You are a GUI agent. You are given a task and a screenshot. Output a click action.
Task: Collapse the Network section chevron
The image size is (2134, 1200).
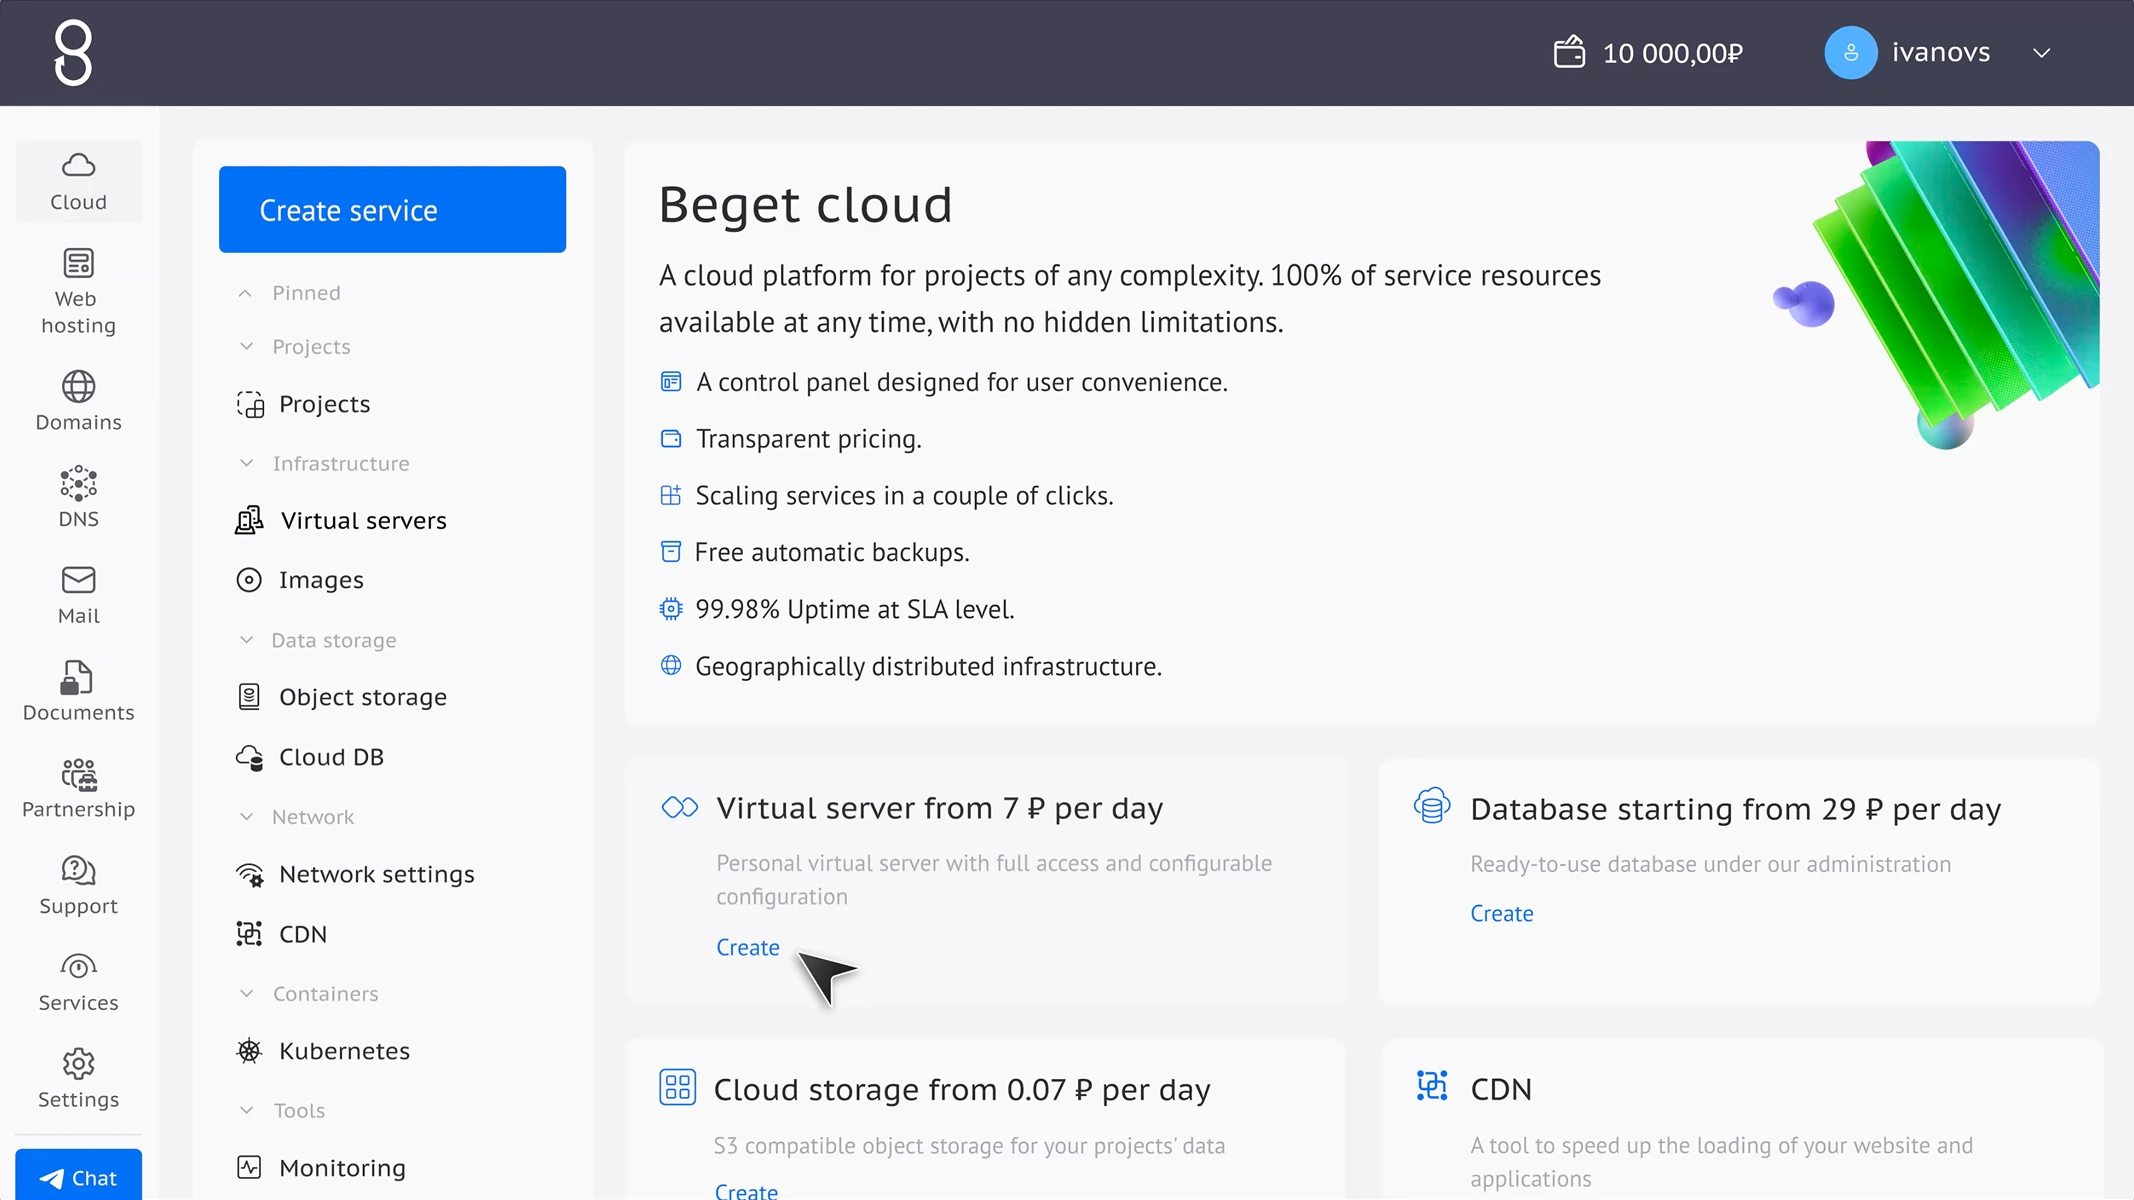click(246, 817)
